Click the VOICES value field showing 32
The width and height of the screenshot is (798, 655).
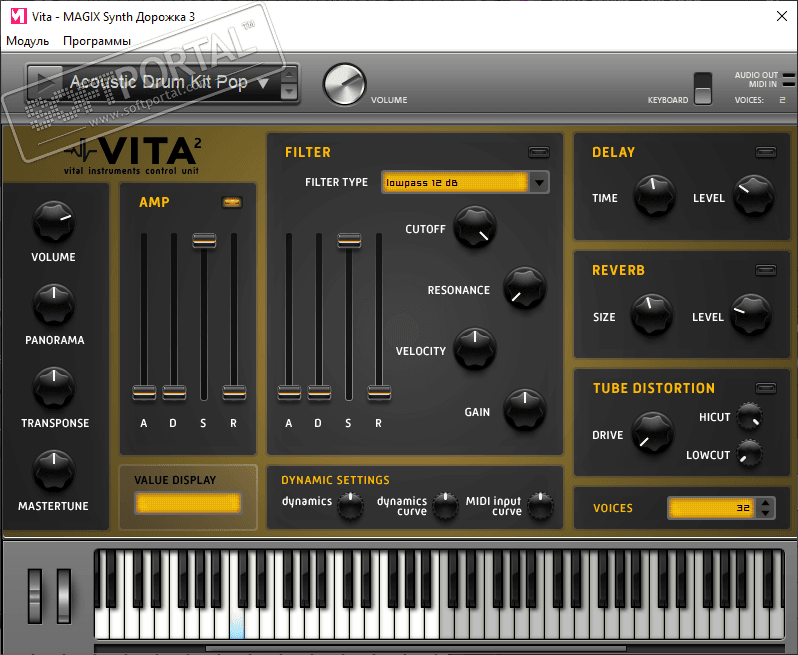pos(711,508)
